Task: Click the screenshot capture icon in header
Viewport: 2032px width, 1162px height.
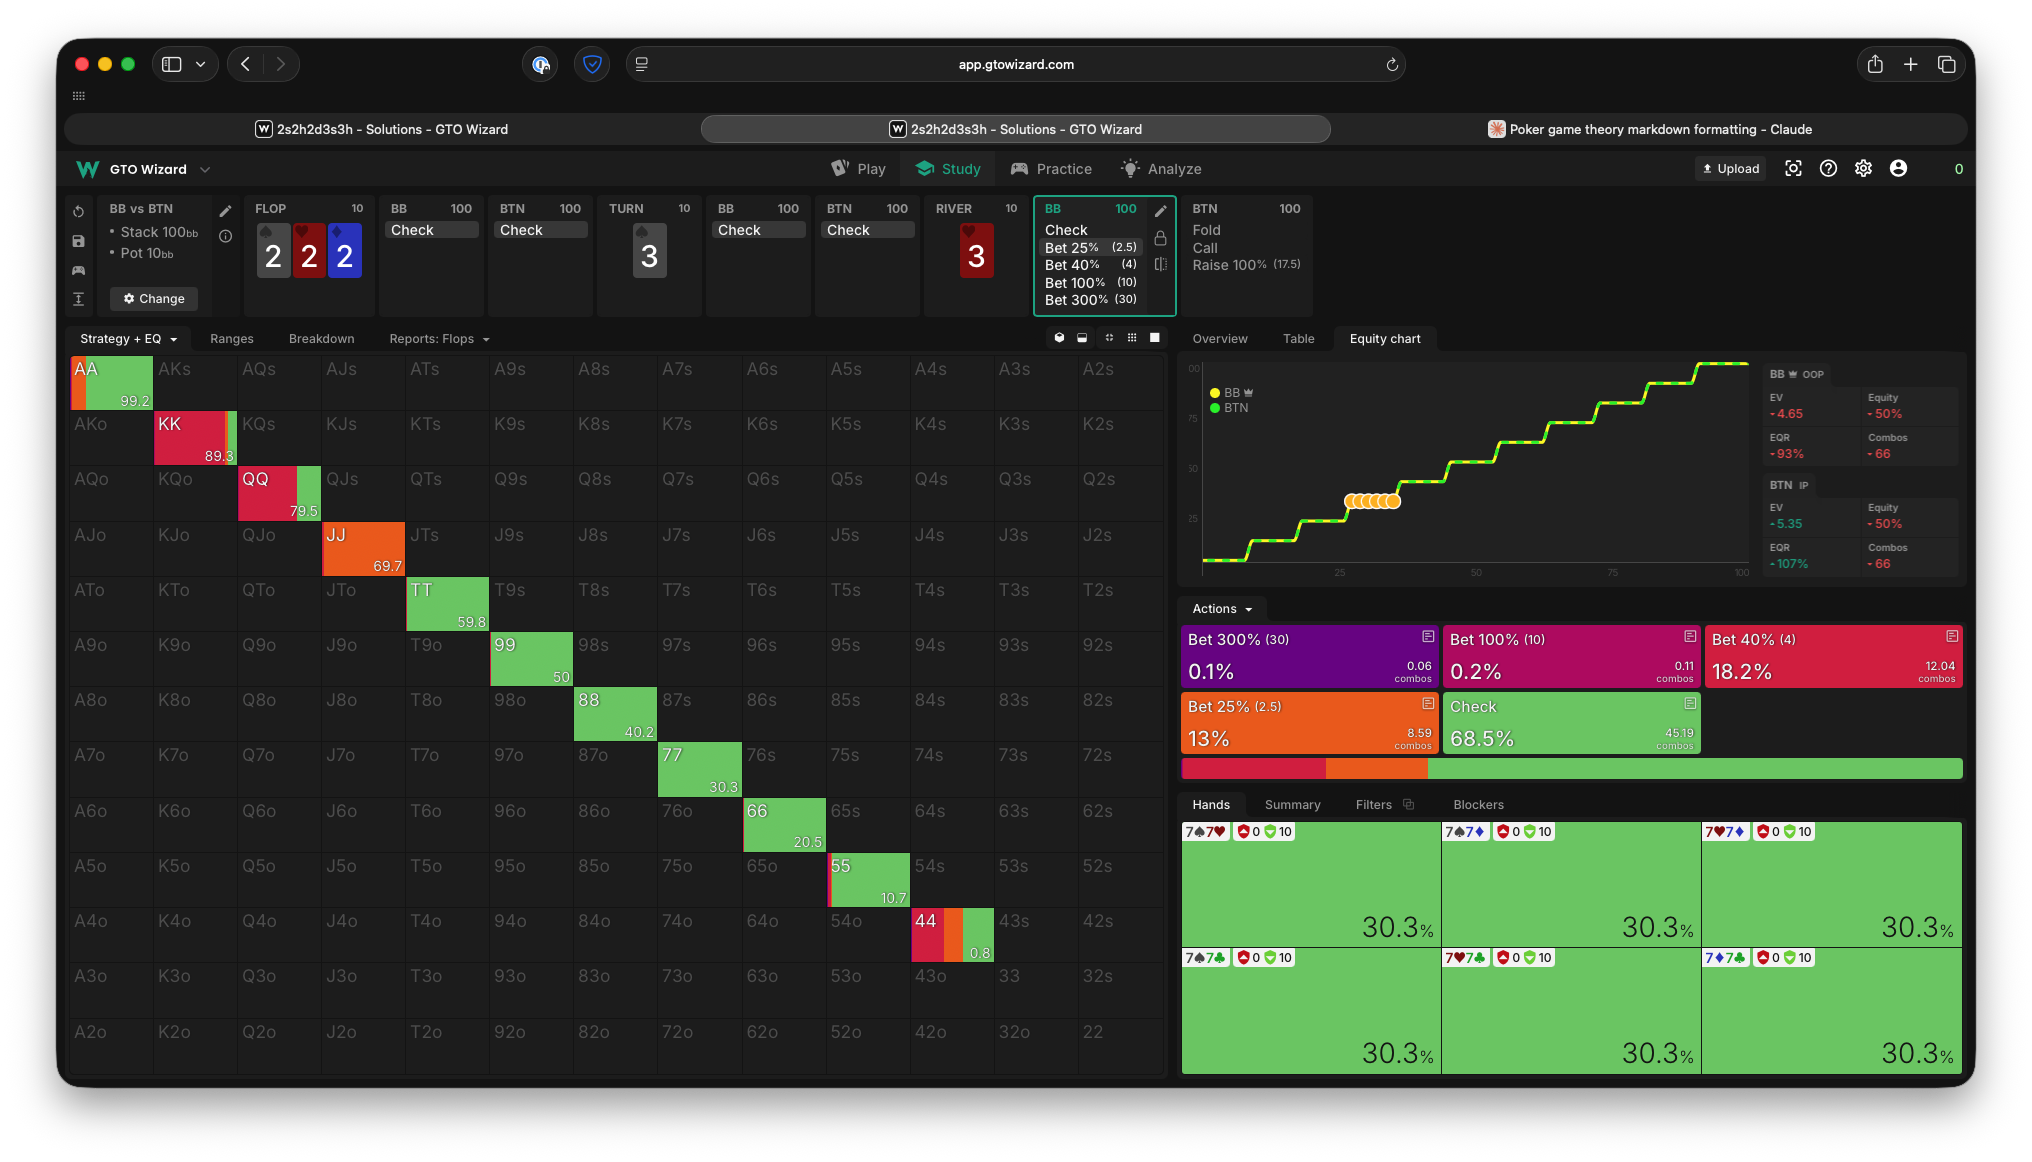Action: [1793, 169]
